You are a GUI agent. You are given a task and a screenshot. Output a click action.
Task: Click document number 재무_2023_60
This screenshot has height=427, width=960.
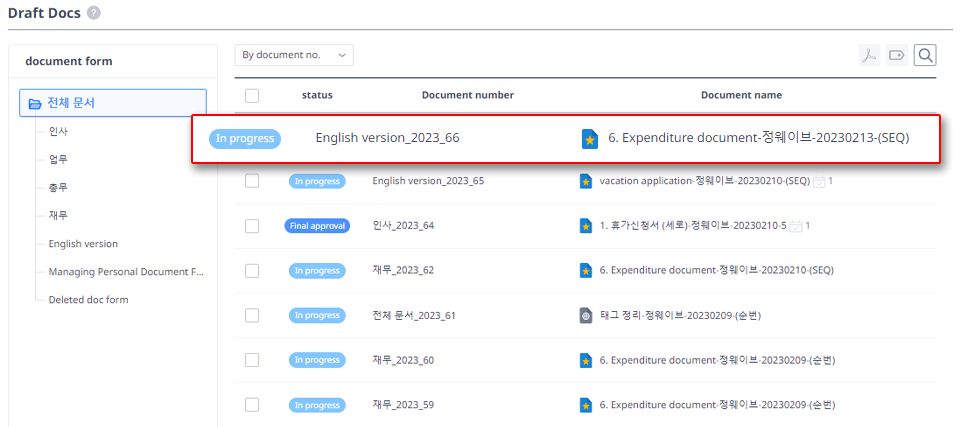point(403,360)
